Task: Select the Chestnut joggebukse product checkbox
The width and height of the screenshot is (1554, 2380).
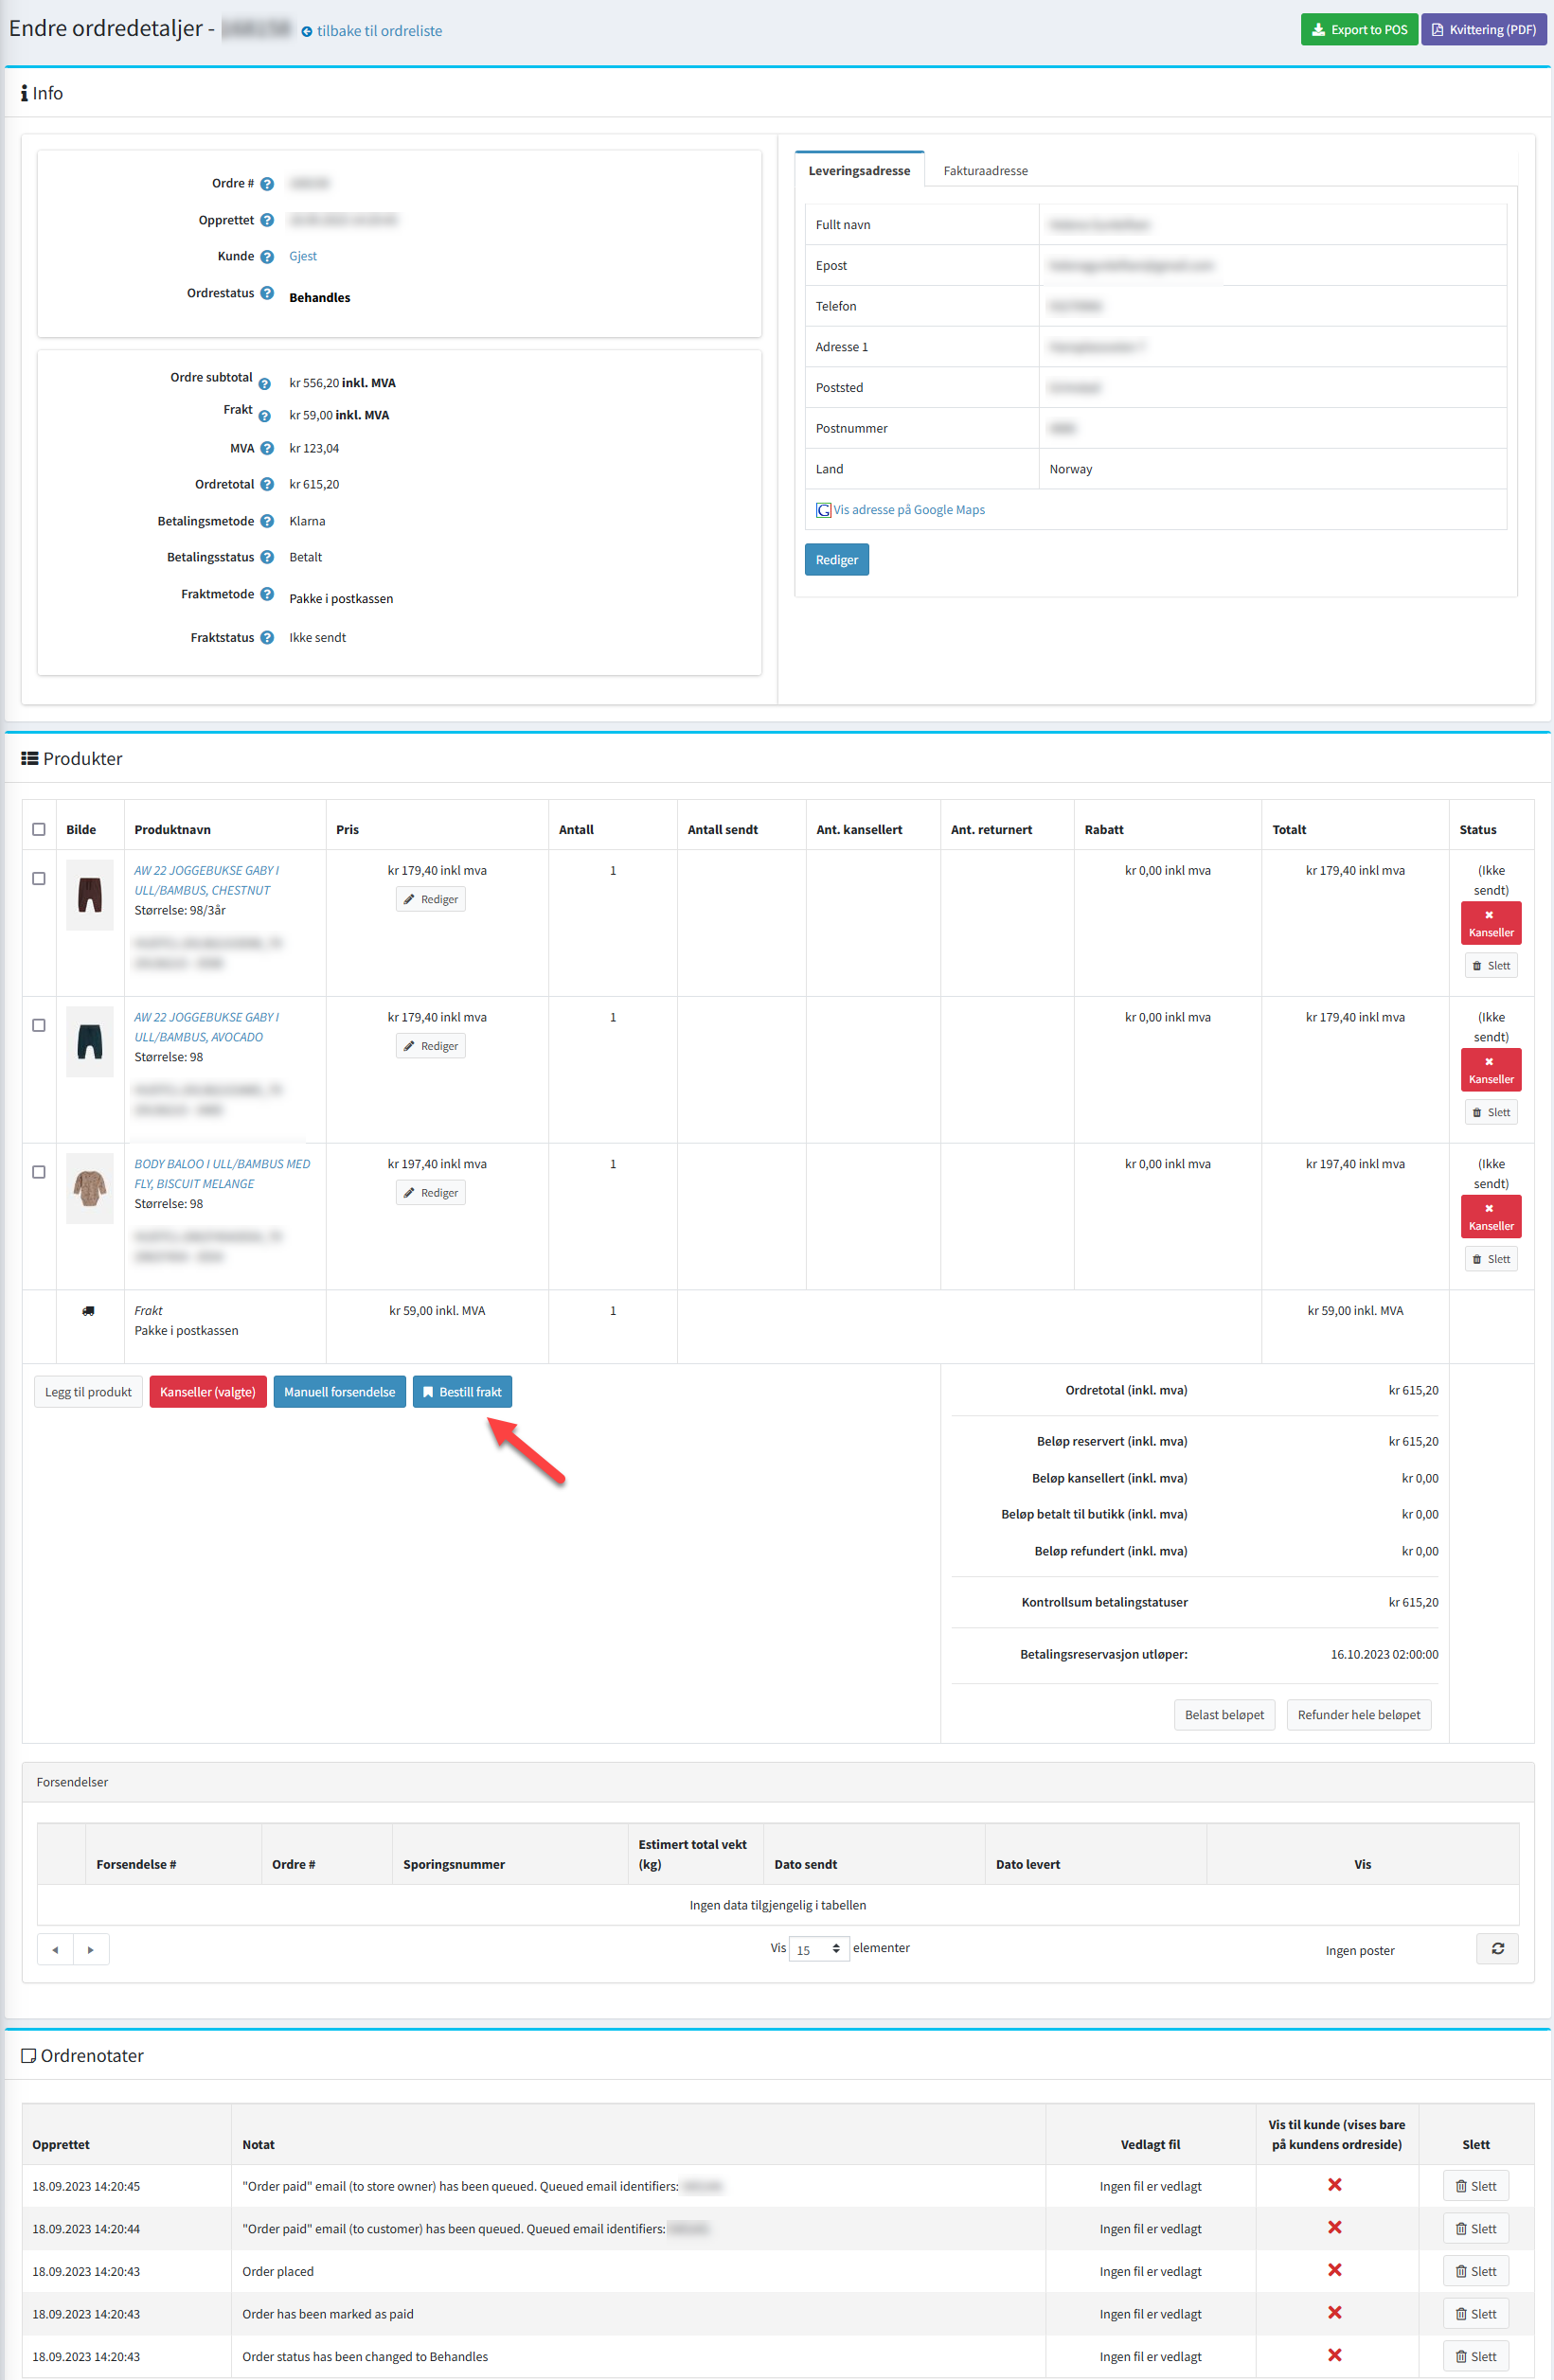Action: pyautogui.click(x=39, y=878)
